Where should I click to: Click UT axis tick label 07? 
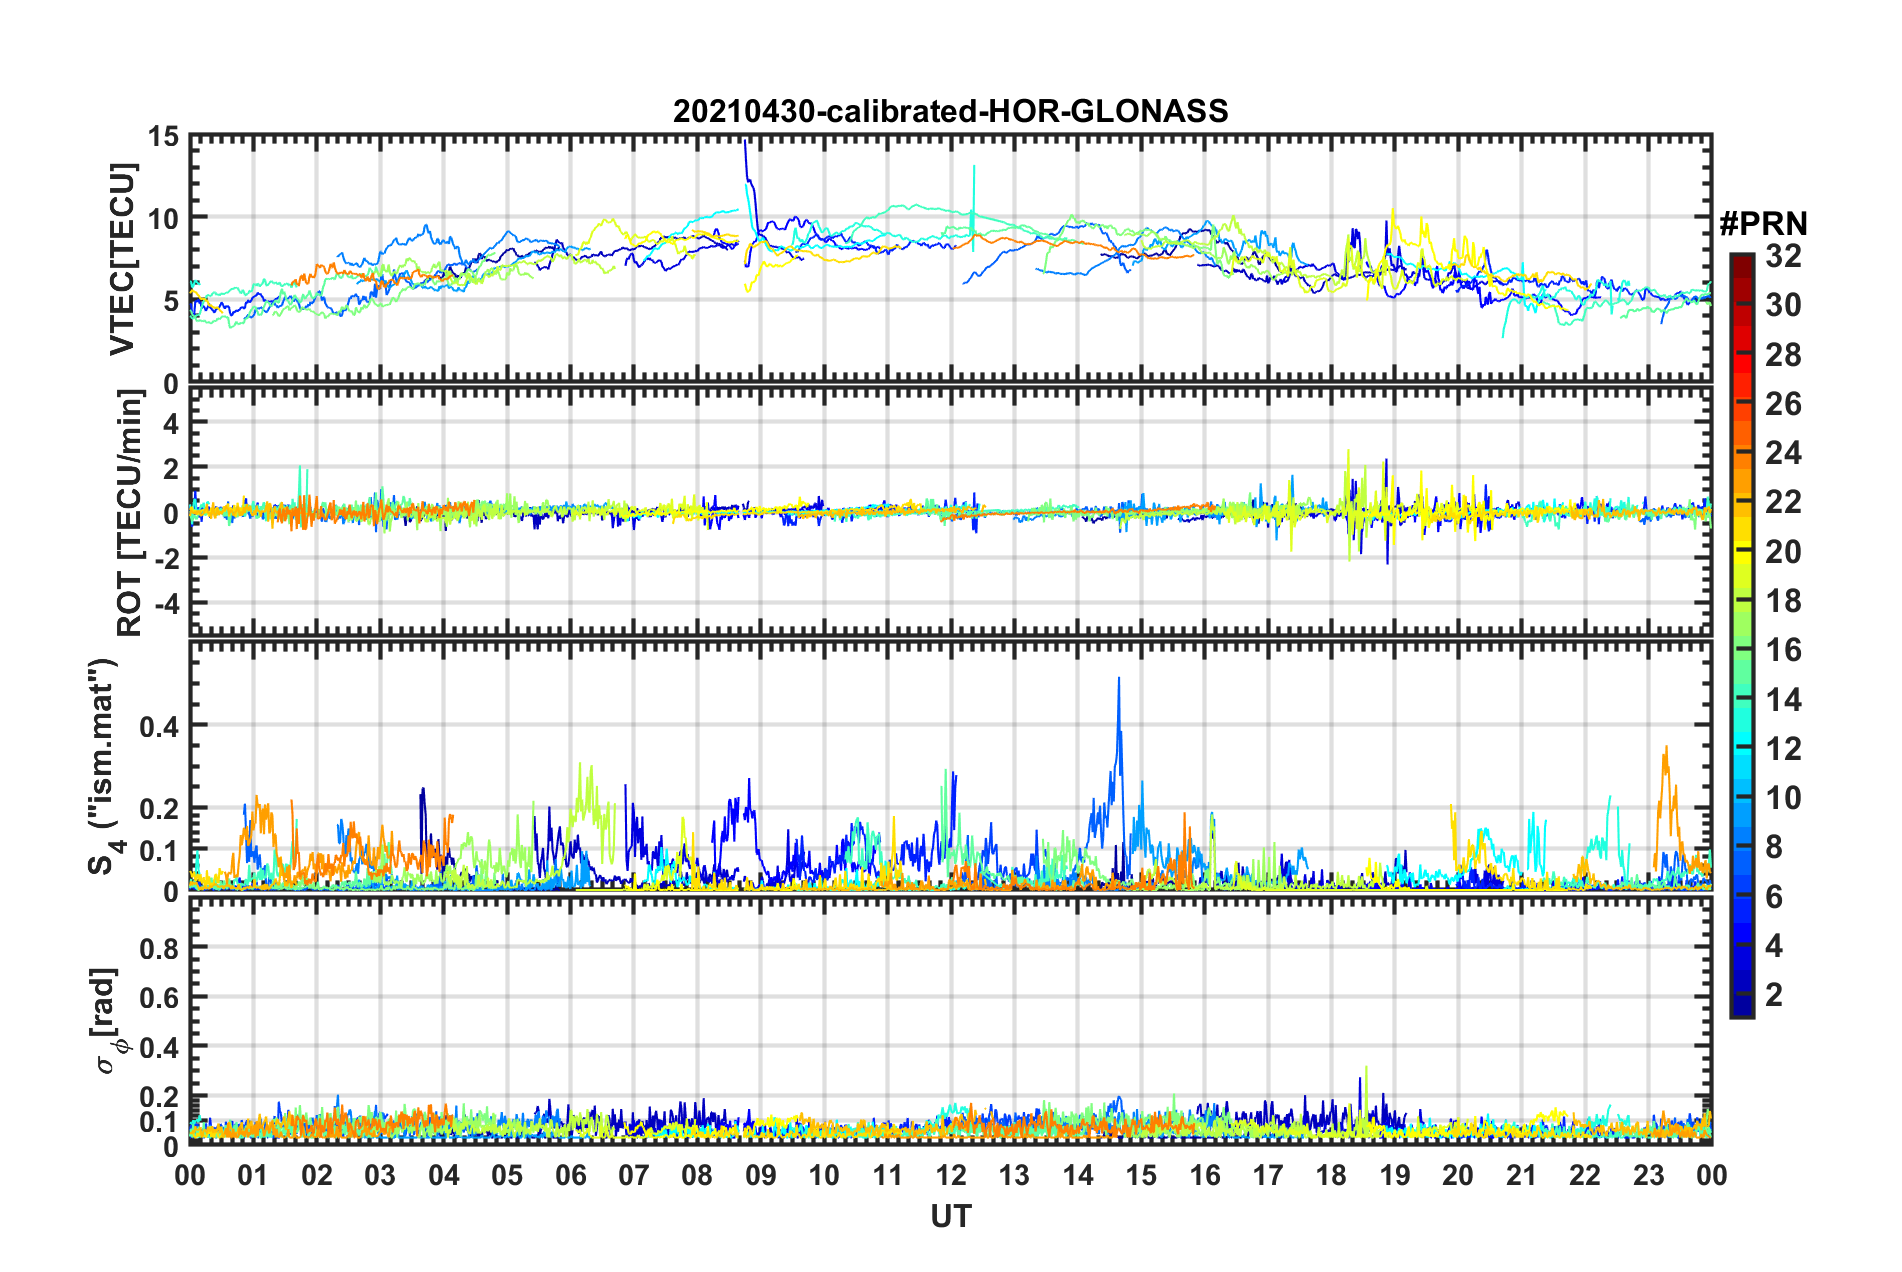pos(634,1175)
